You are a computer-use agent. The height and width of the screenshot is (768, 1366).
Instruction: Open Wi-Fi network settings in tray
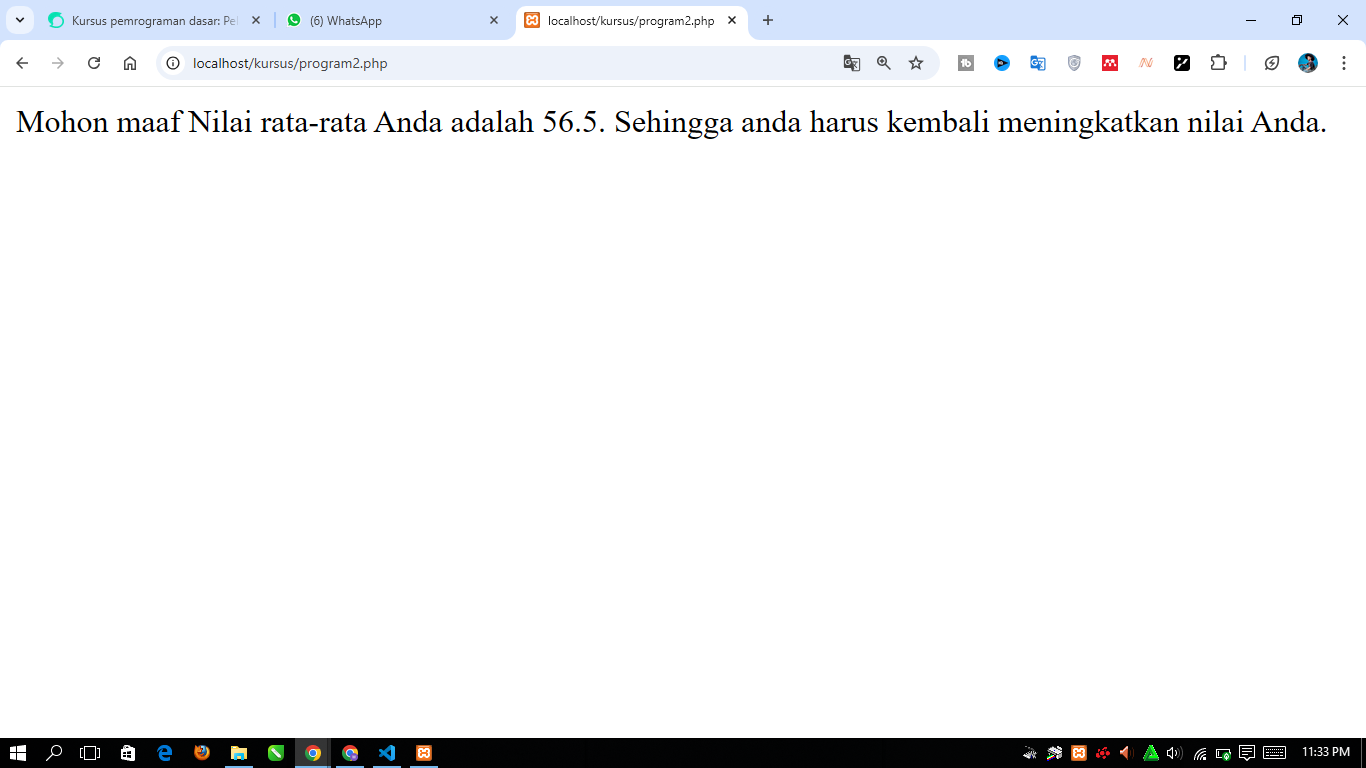click(1199, 753)
